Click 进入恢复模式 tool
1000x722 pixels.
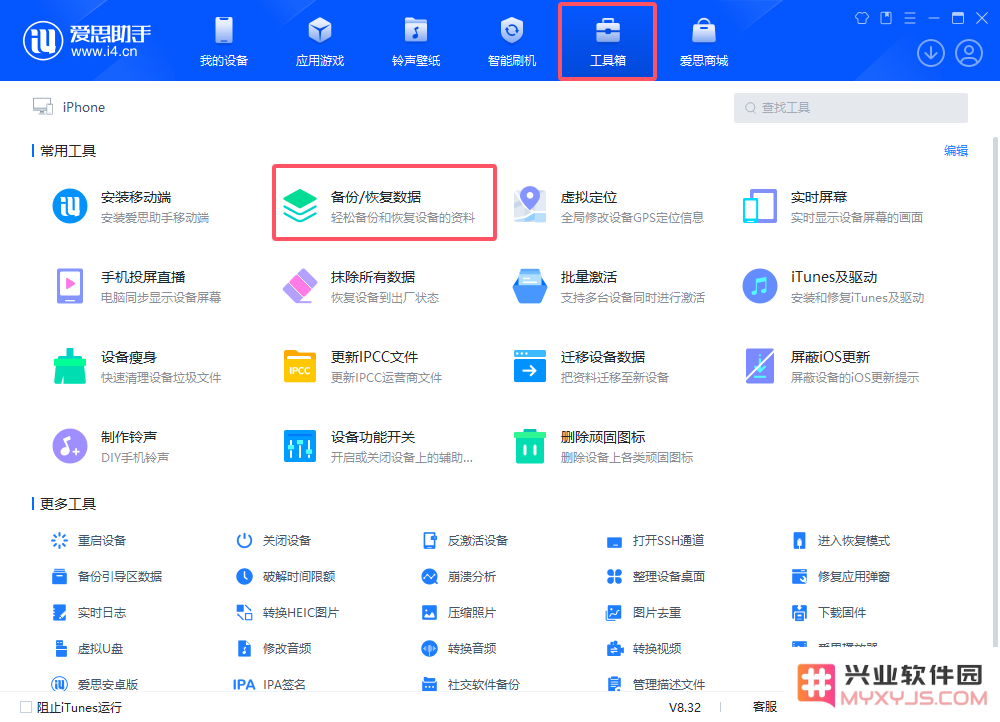pyautogui.click(x=841, y=541)
